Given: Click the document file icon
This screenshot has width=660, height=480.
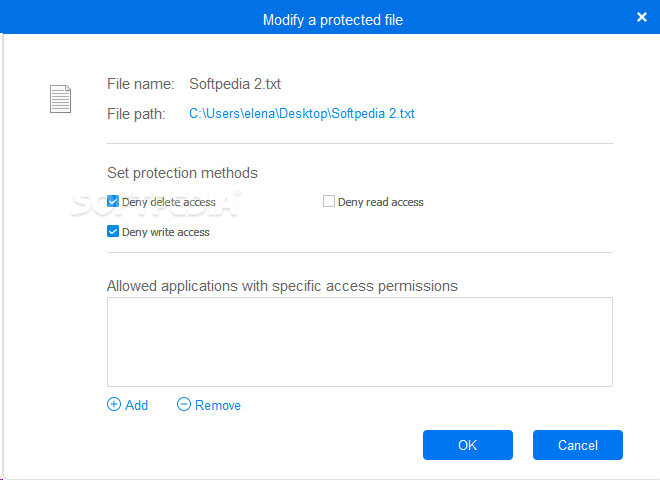Looking at the screenshot, I should click(x=61, y=98).
